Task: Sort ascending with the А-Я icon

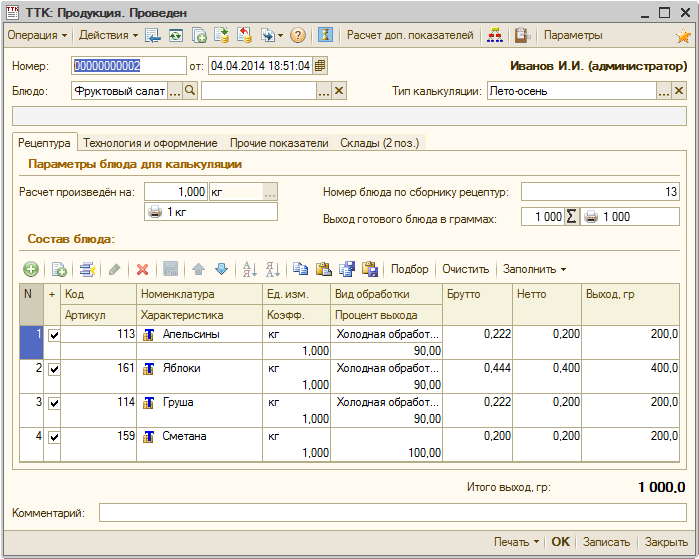Action: 250,269
